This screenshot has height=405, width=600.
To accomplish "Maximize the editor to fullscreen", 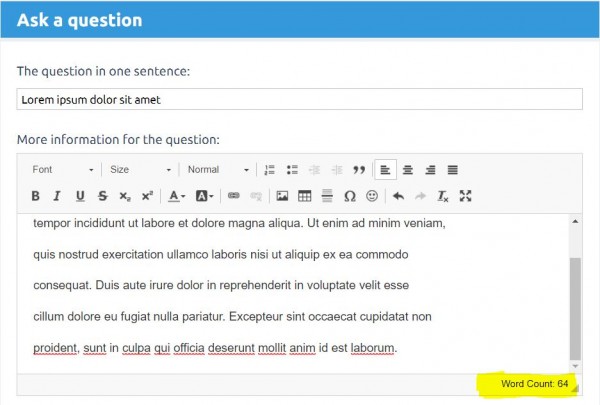I will click(465, 196).
